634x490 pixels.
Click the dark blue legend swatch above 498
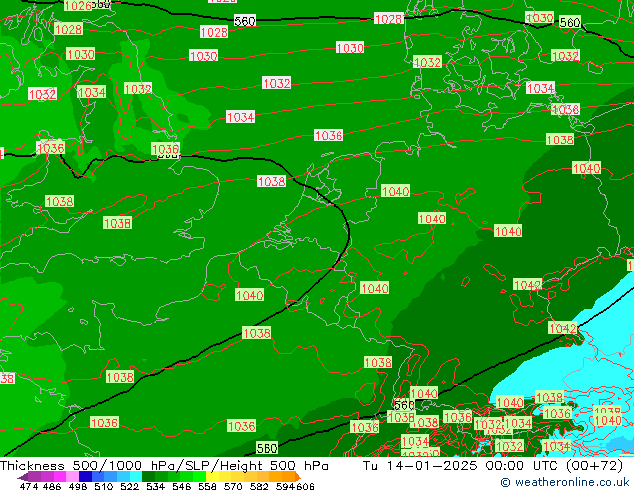[x=85, y=476]
